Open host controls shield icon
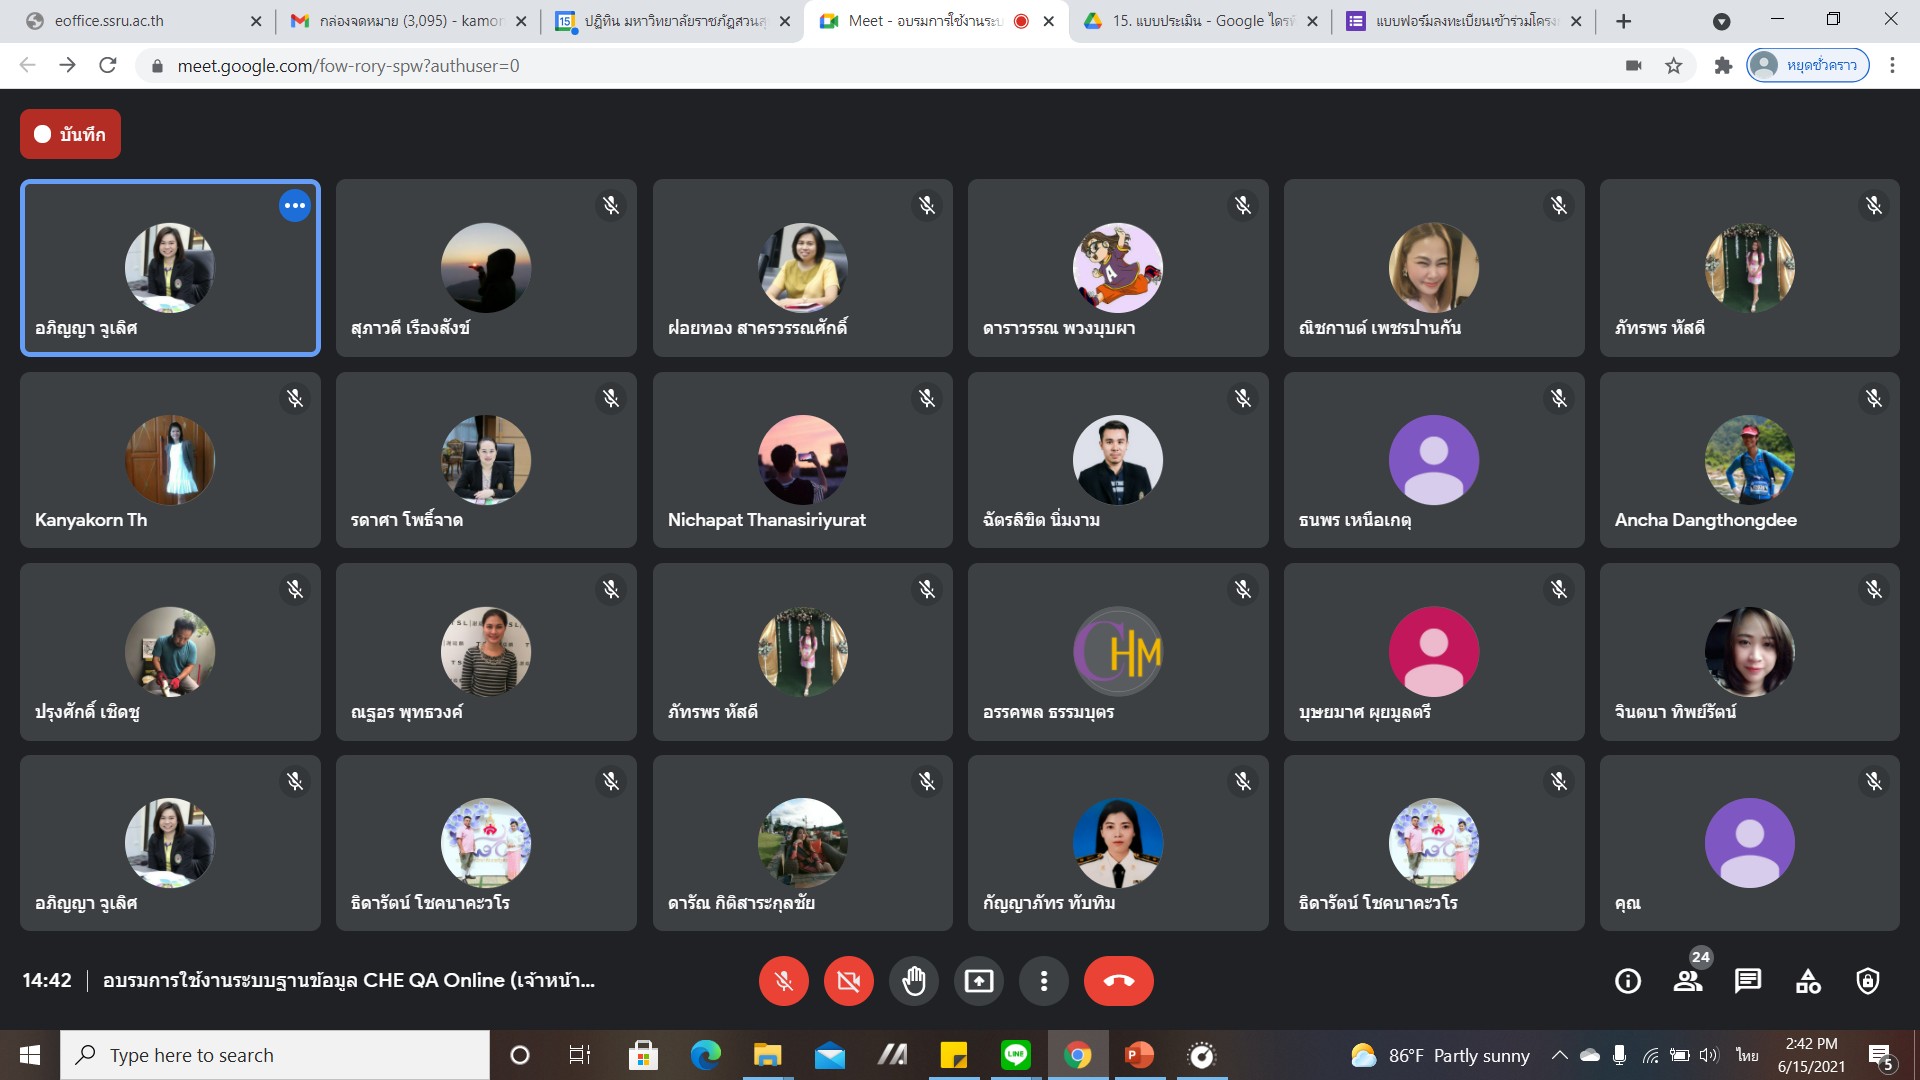The height and width of the screenshot is (1080, 1920). pos(1867,981)
